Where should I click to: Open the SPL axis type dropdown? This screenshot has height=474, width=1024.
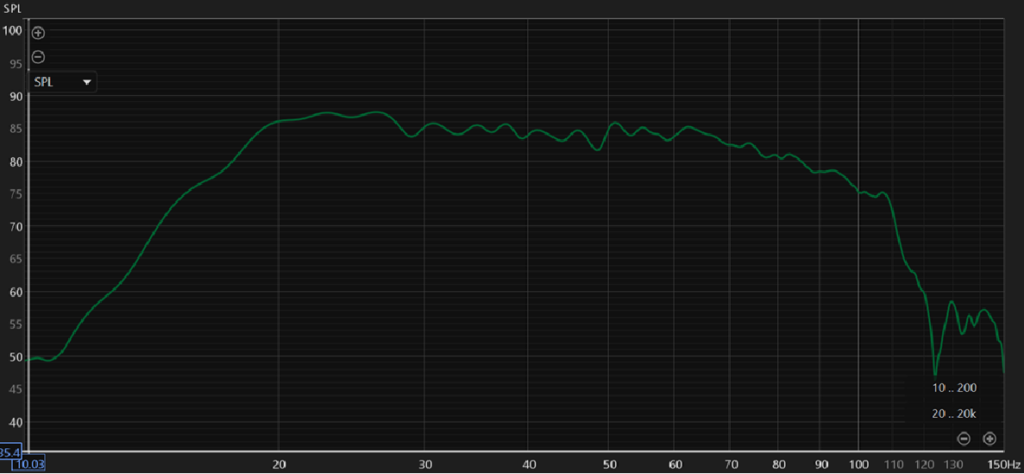tap(62, 82)
